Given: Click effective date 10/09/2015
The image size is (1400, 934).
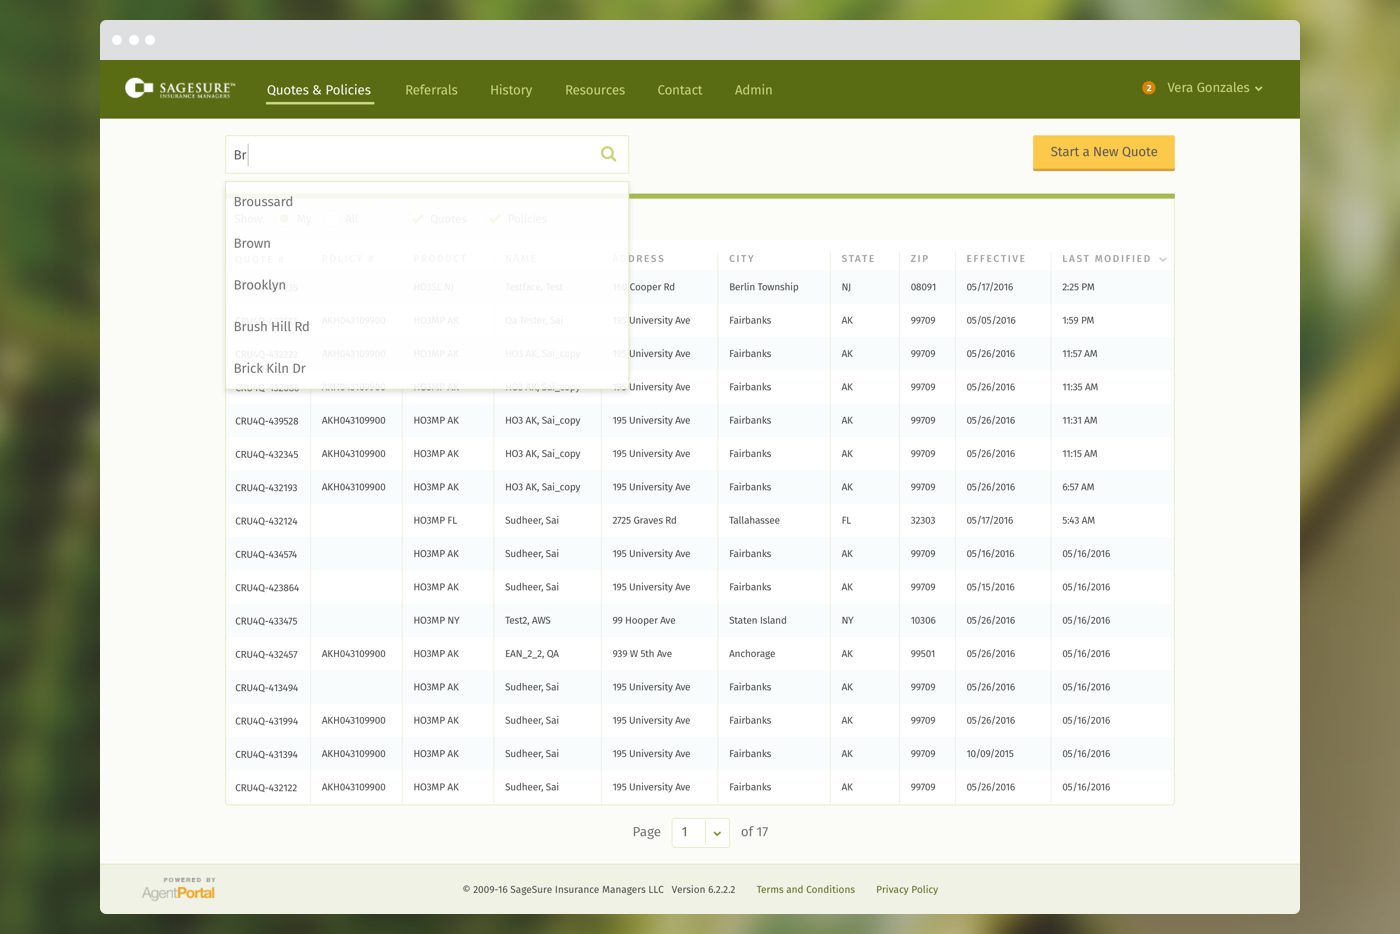Looking at the screenshot, I should click(x=990, y=754).
